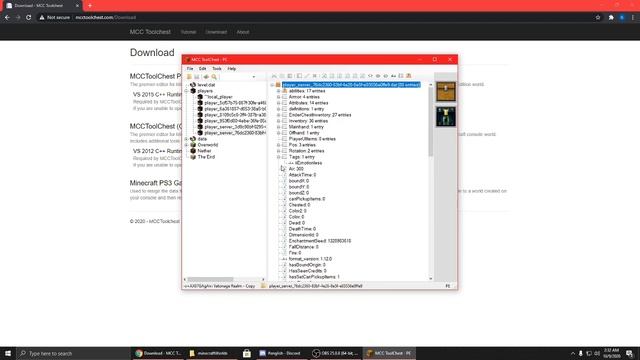Switch to Discord in the taskbar
Image resolution: width=640 pixels, height=360 pixels.
coord(281,353)
